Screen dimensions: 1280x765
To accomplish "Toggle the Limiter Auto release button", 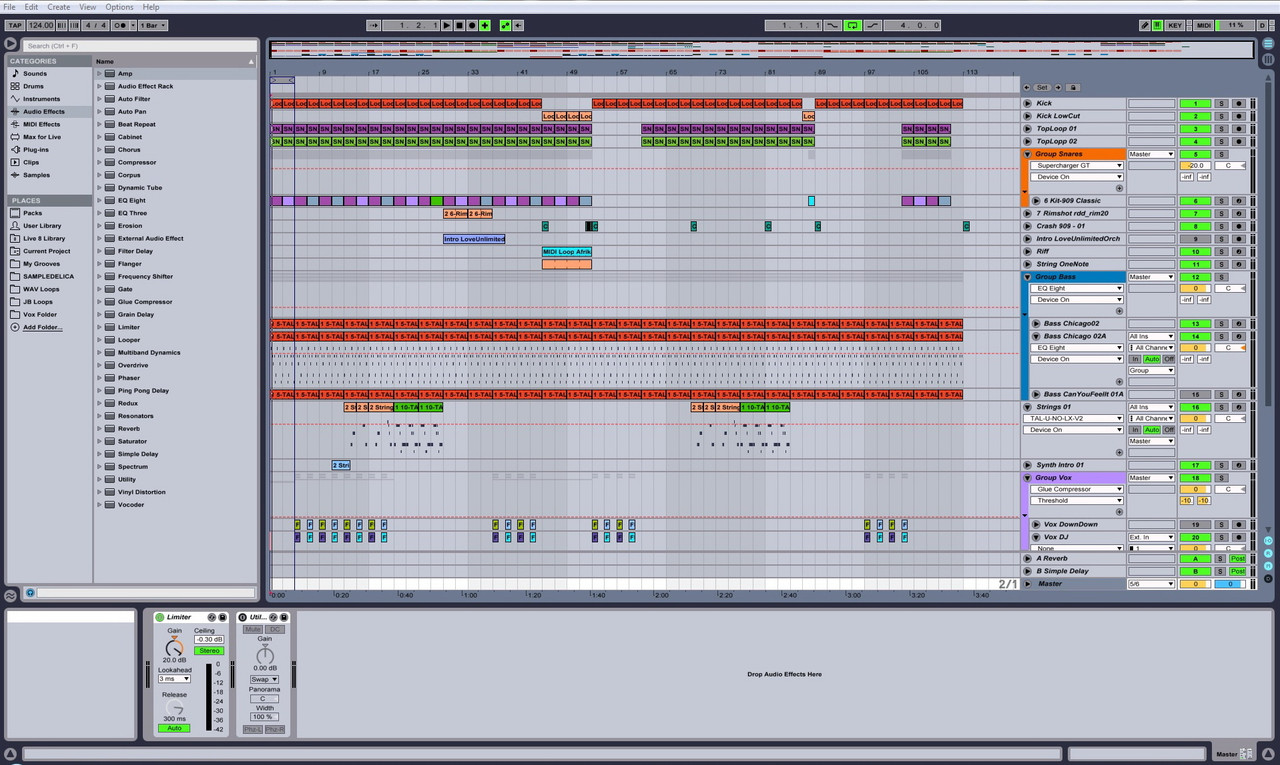I will coord(174,728).
